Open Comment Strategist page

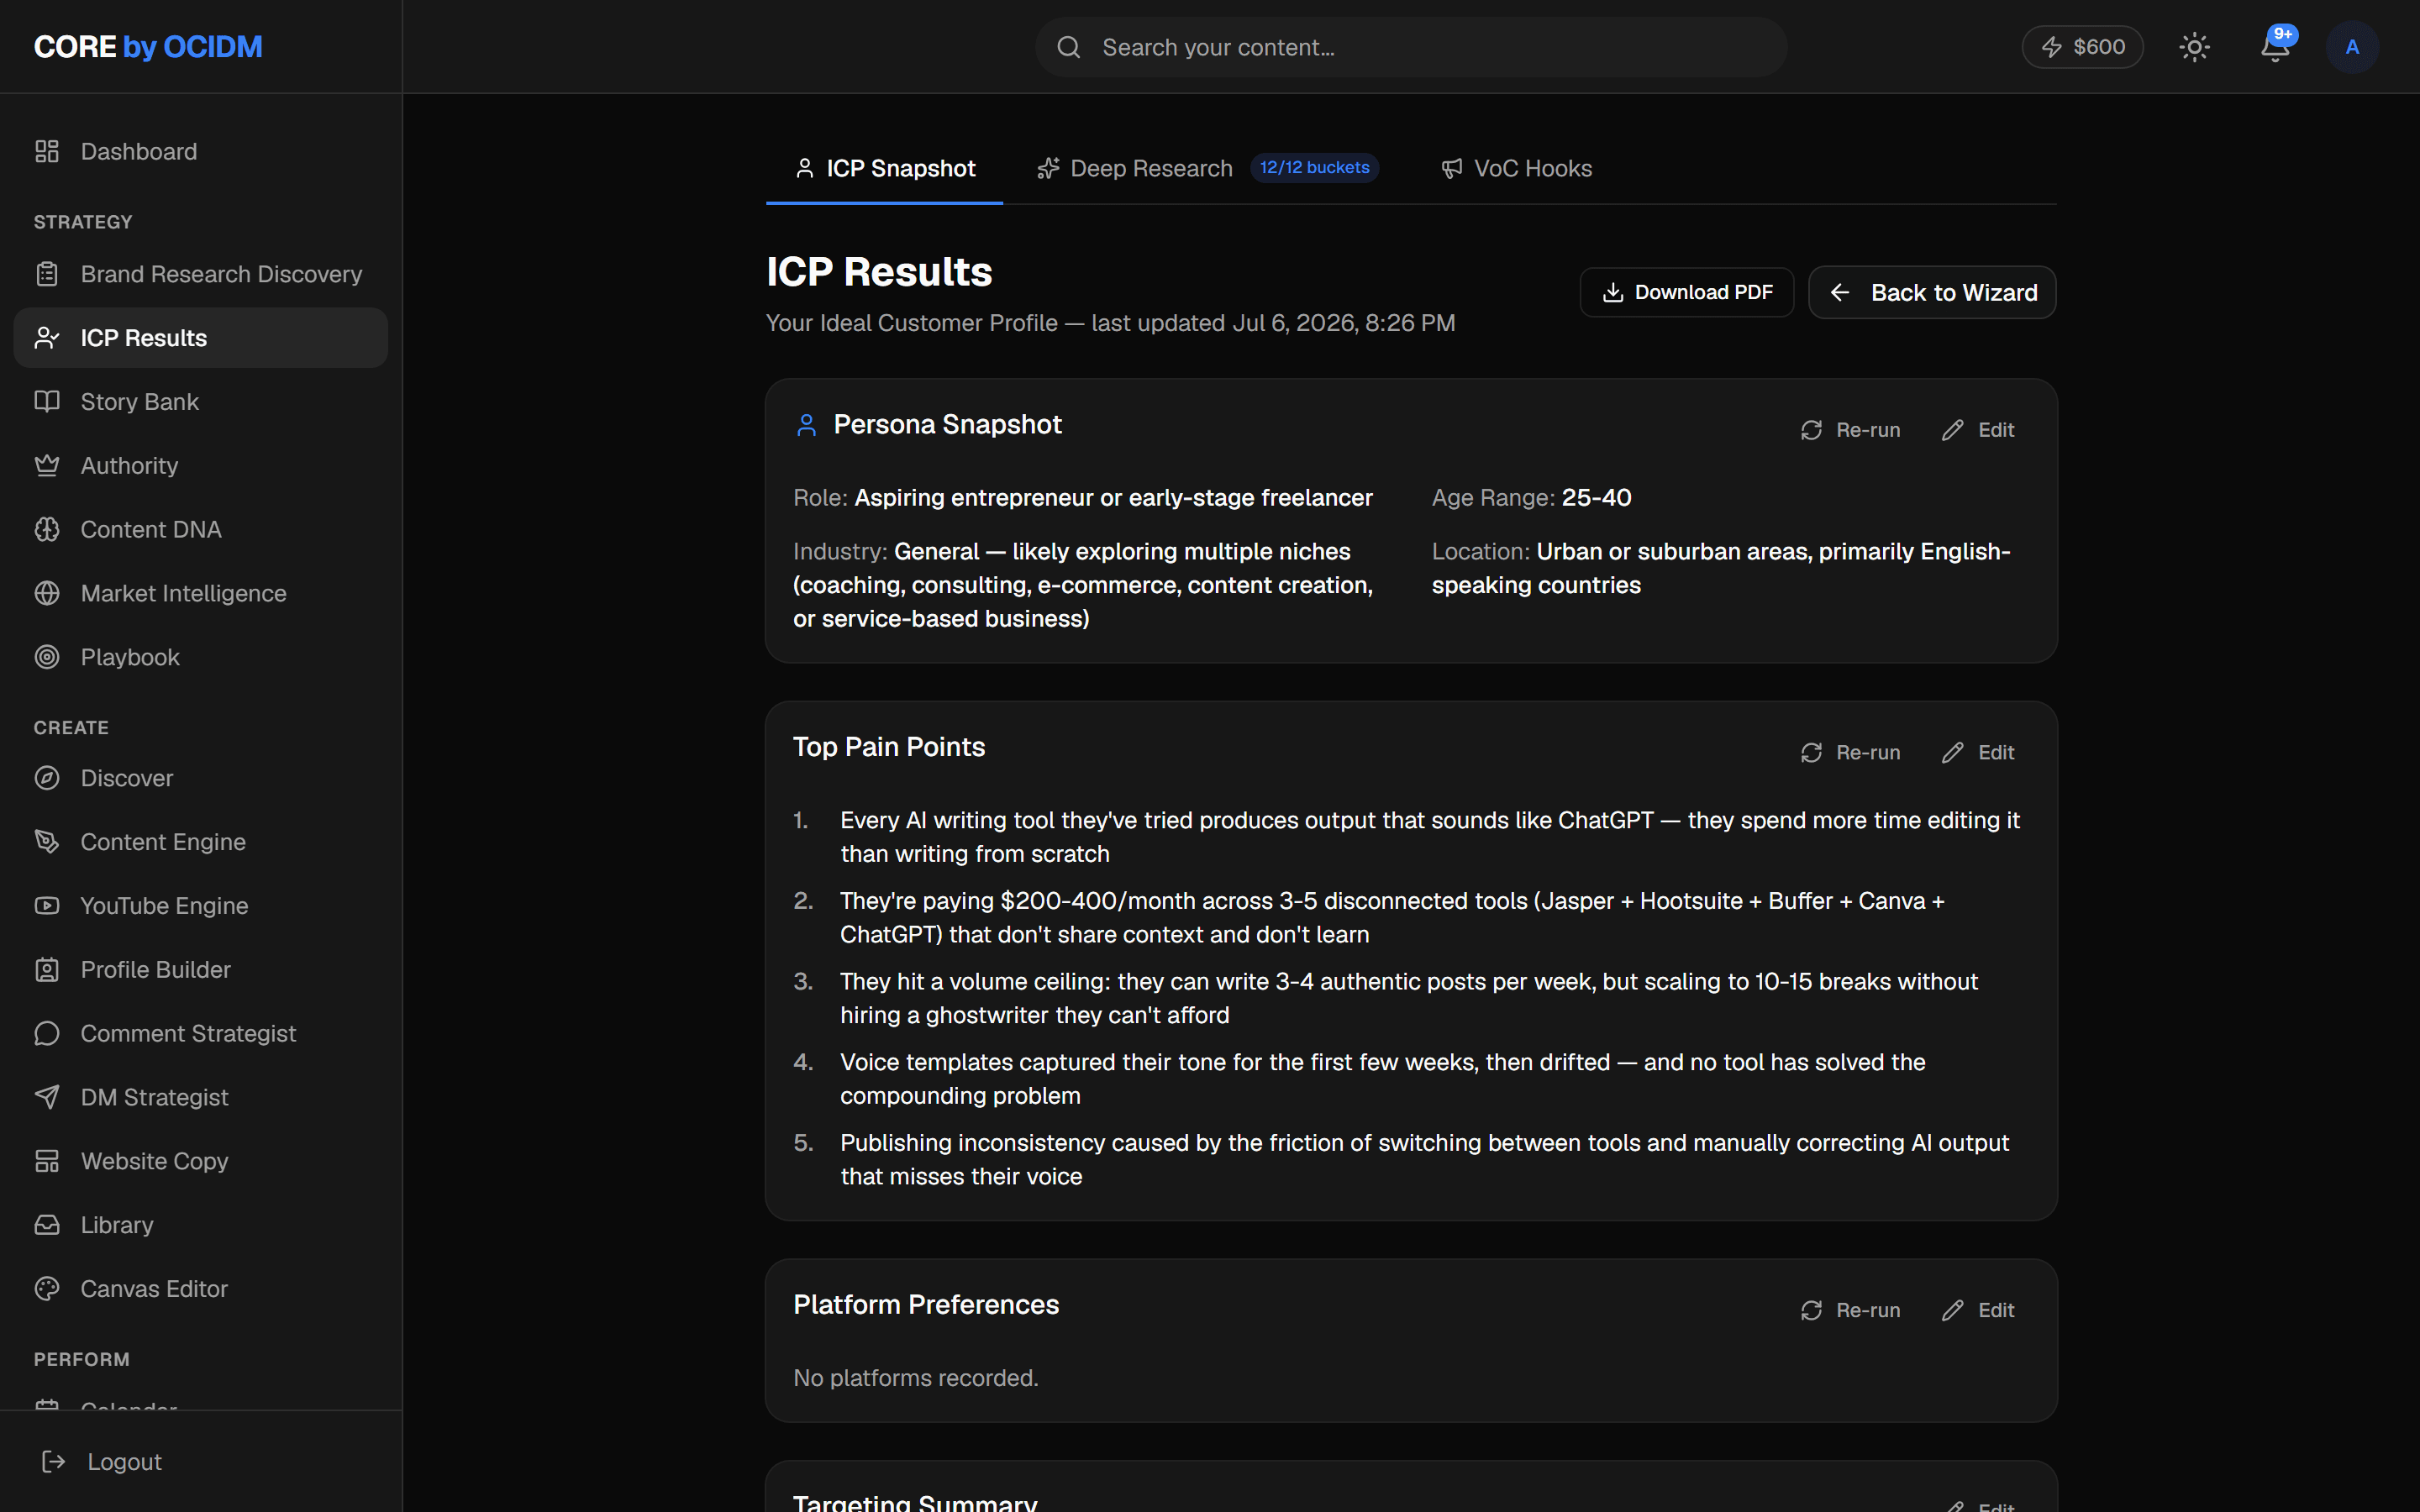[200, 1033]
